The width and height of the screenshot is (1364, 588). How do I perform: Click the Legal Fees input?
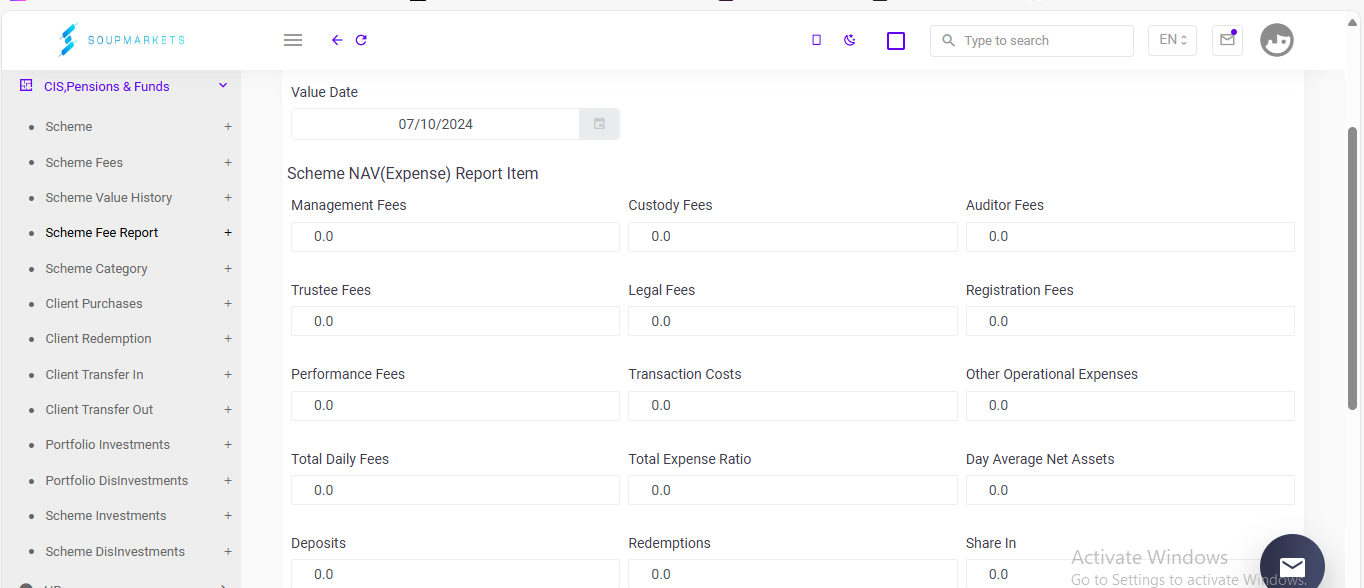pyautogui.click(x=793, y=321)
